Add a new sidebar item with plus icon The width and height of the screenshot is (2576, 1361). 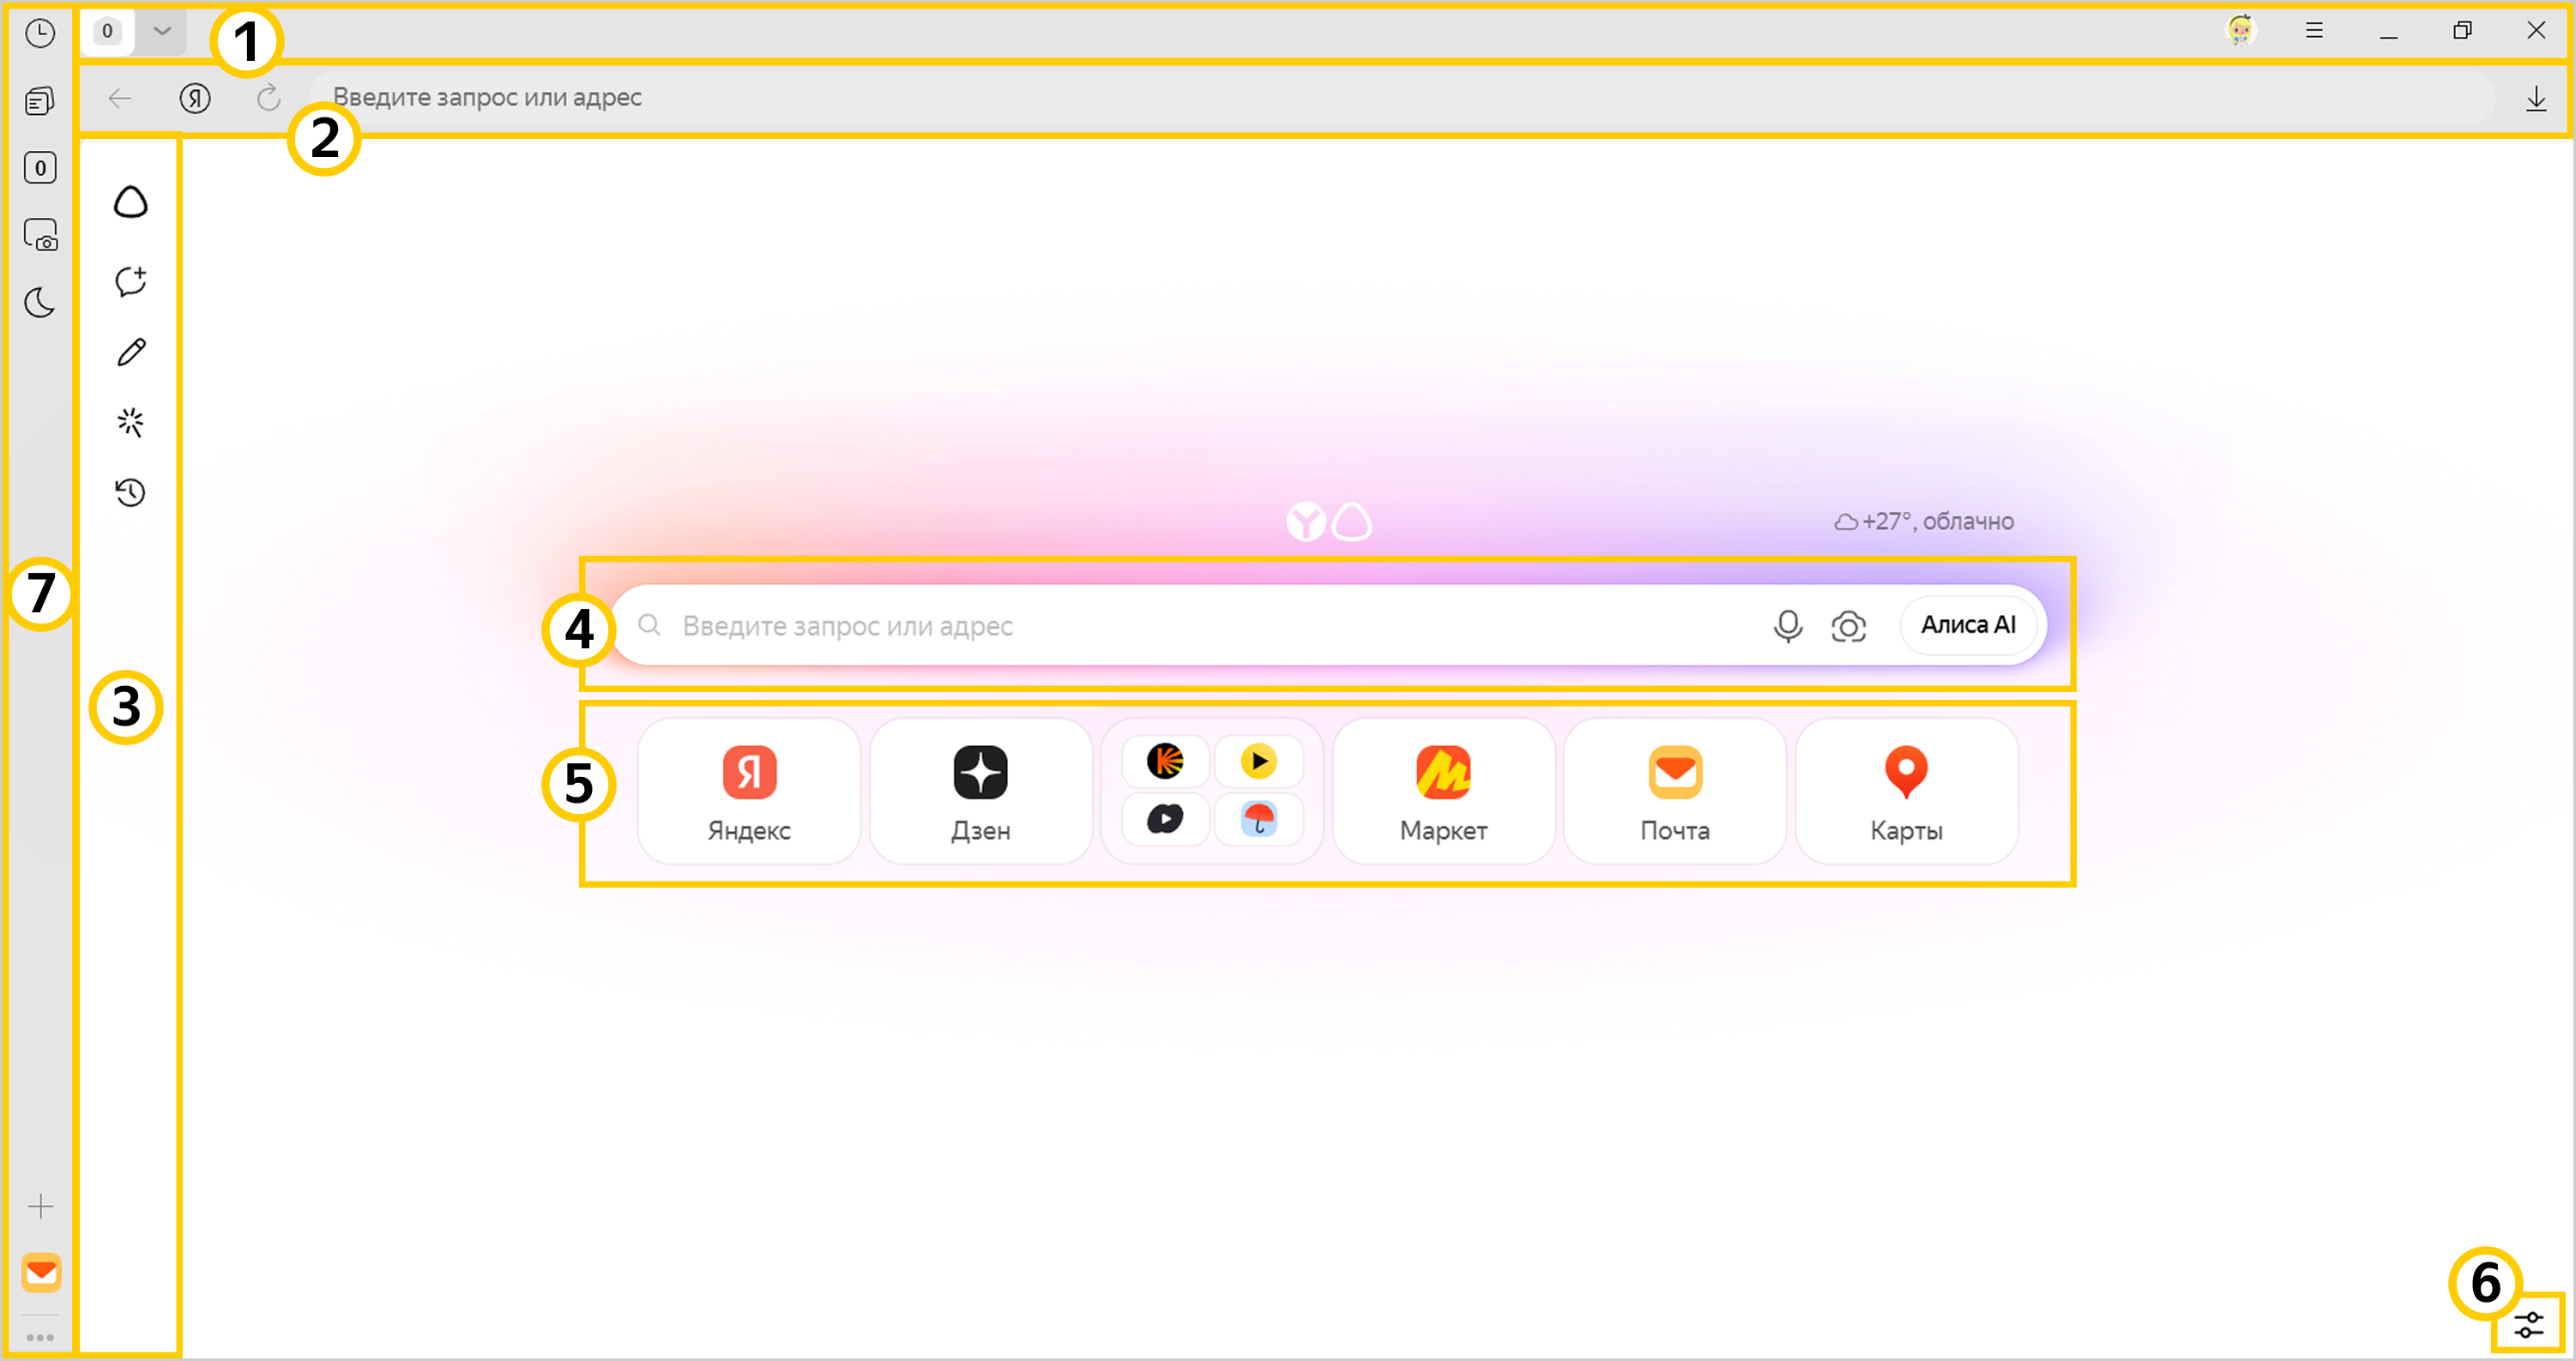tap(41, 1207)
